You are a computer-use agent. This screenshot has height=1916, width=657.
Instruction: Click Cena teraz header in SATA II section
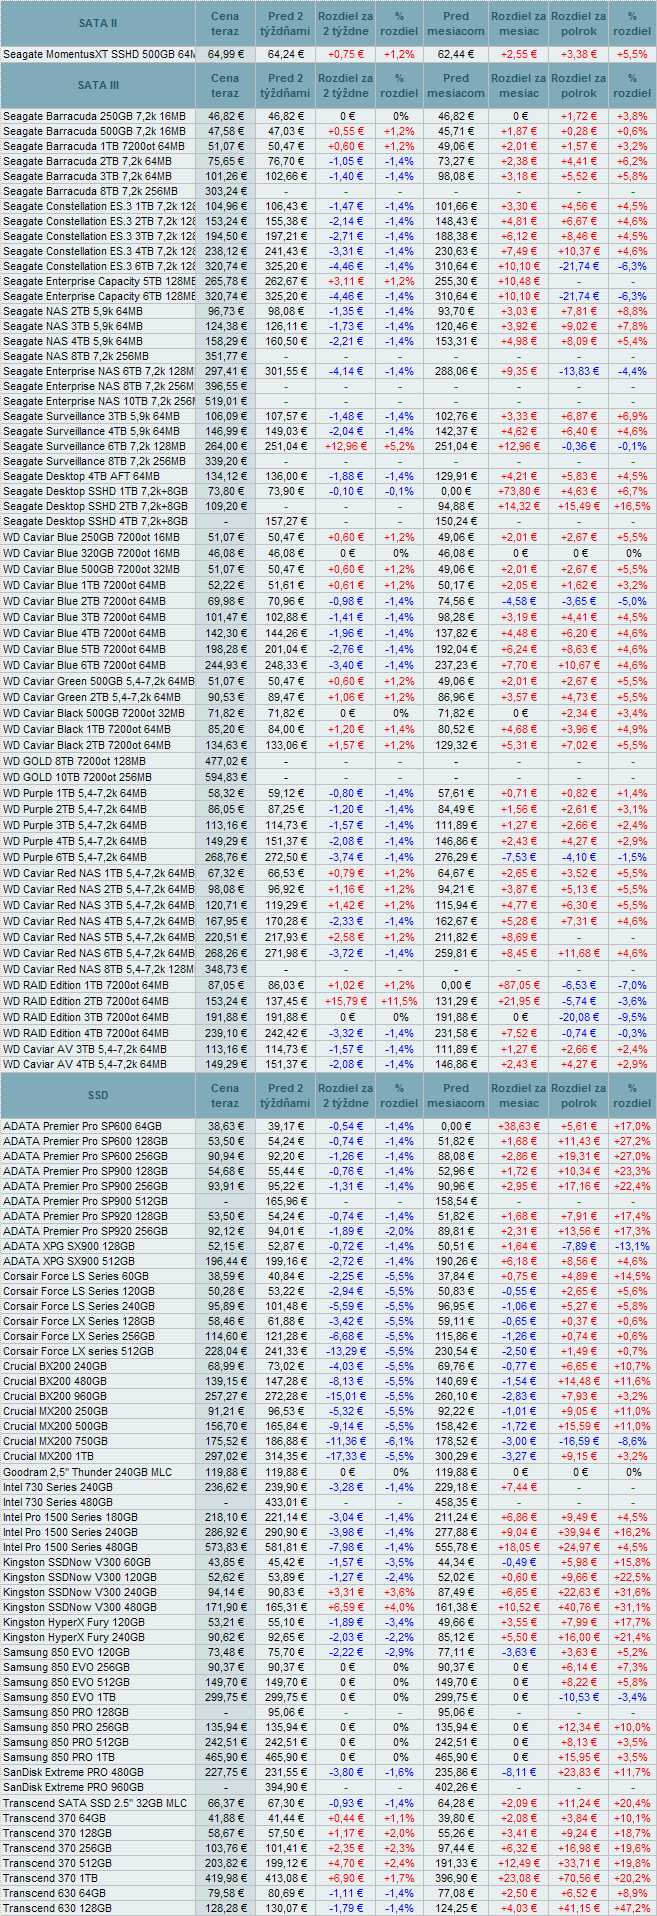pyautogui.click(x=225, y=23)
